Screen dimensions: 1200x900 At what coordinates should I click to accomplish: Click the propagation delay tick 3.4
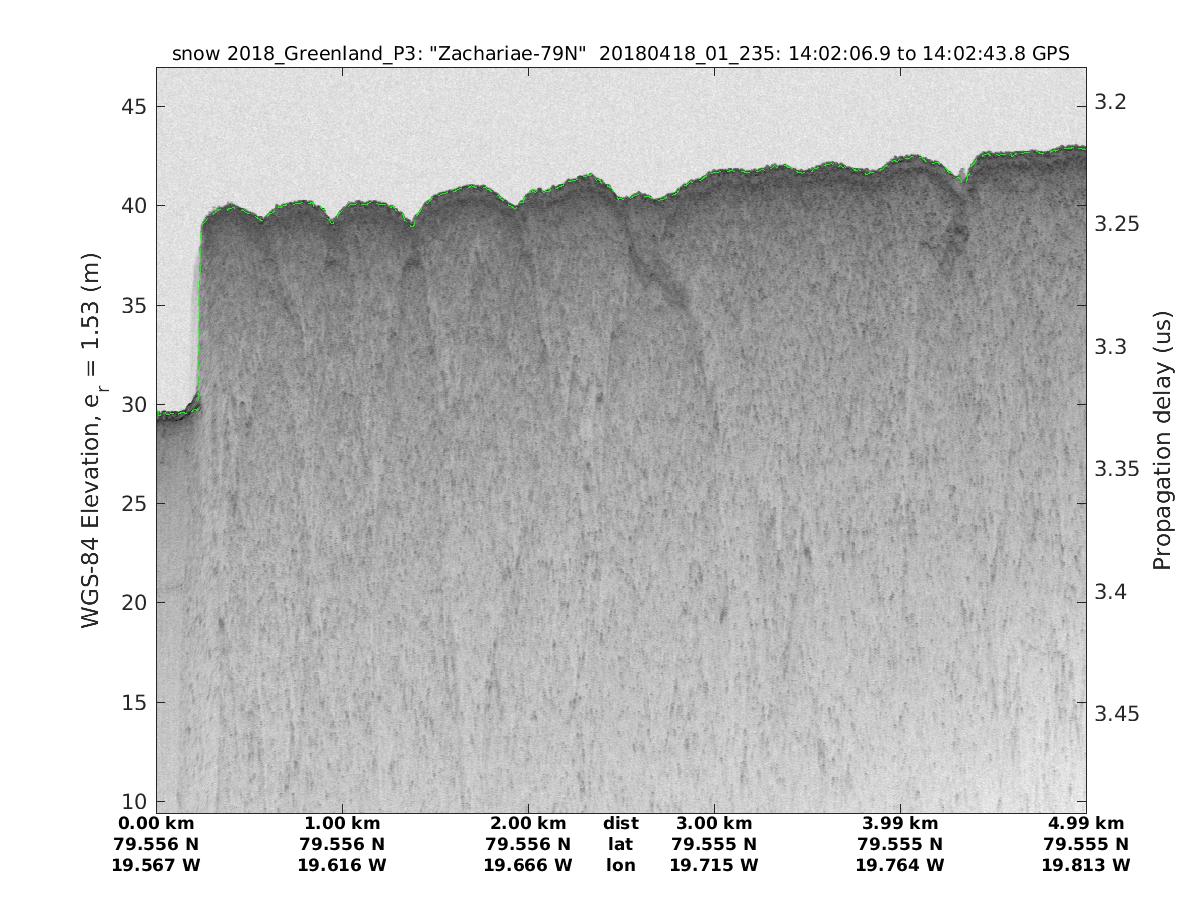[x=1111, y=591]
